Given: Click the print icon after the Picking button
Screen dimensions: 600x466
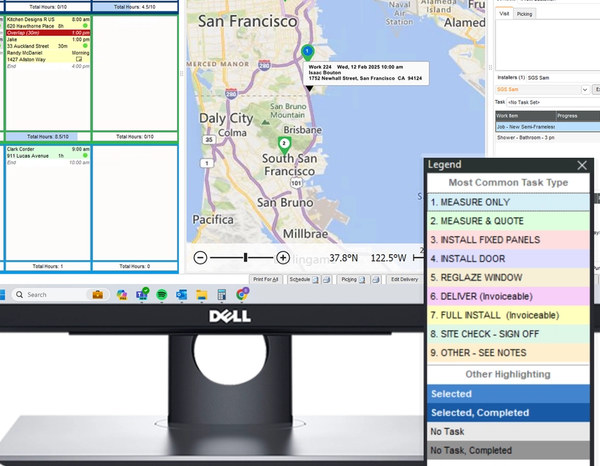Looking at the screenshot, I should (376, 280).
